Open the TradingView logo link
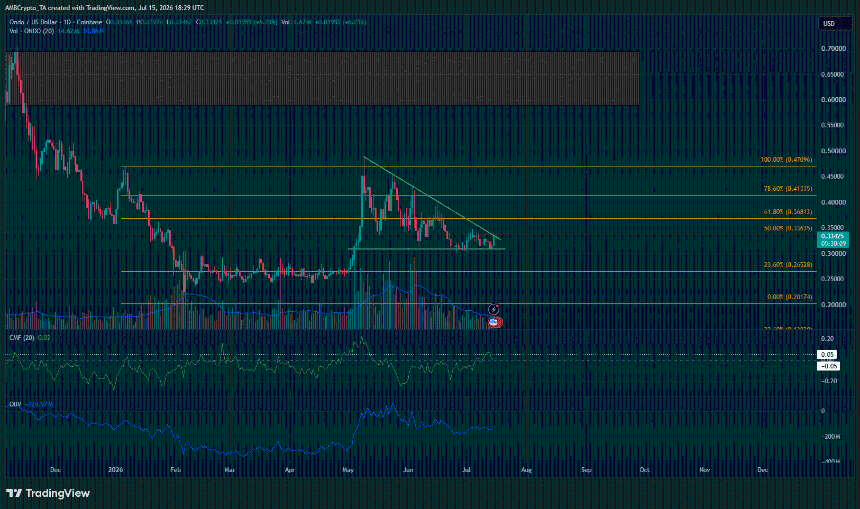 48,493
